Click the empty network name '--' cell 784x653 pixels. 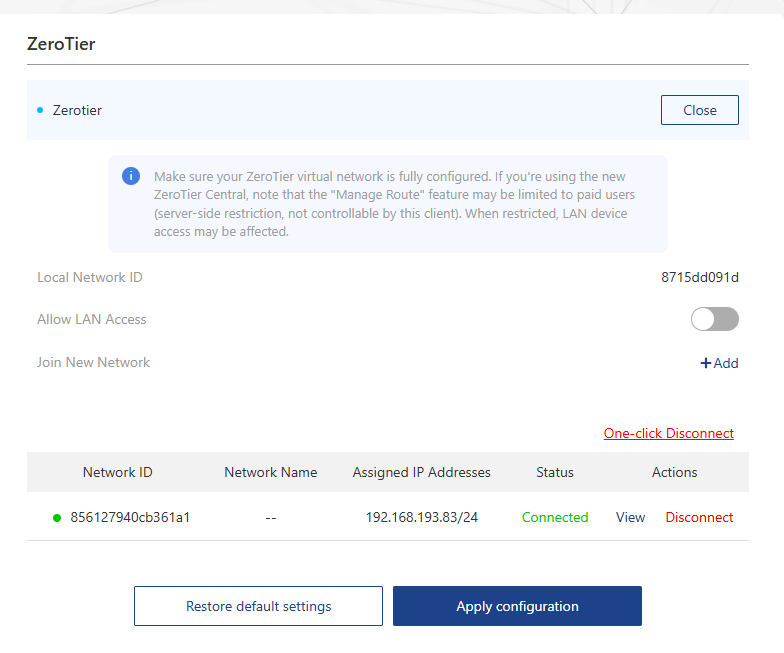coord(270,518)
